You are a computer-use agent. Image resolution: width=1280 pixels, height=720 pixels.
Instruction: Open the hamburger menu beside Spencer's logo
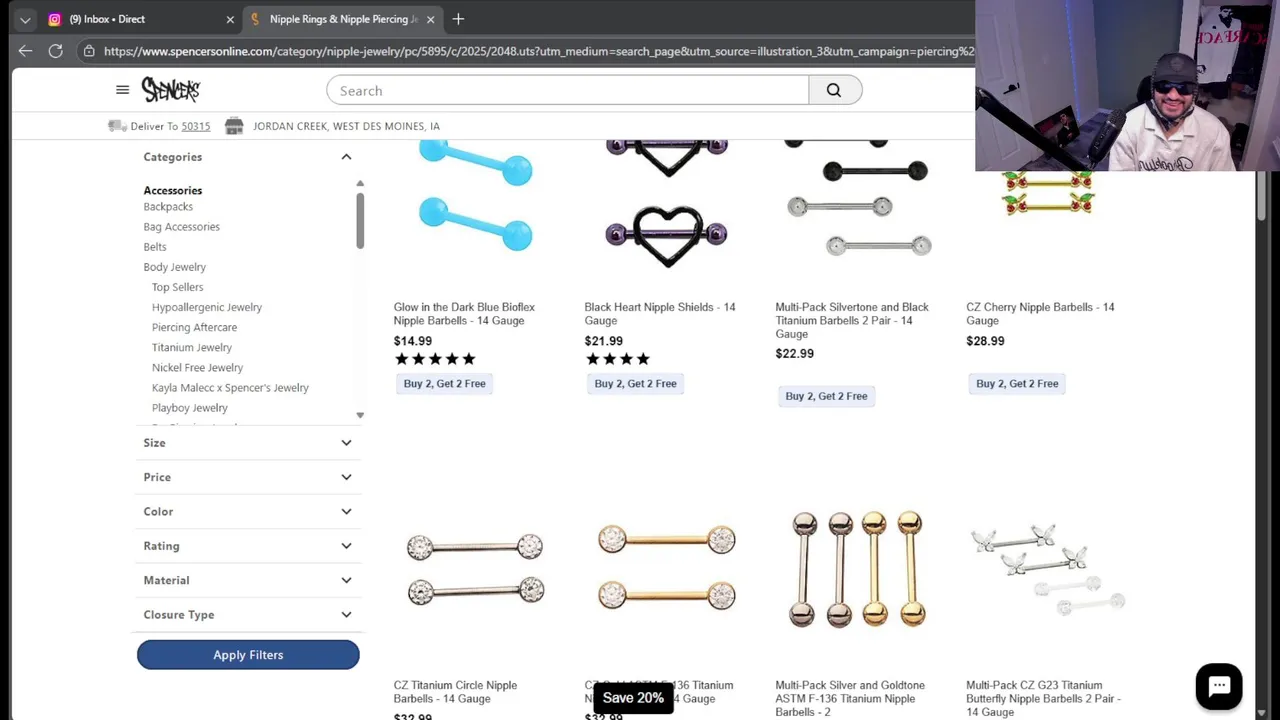(122, 90)
